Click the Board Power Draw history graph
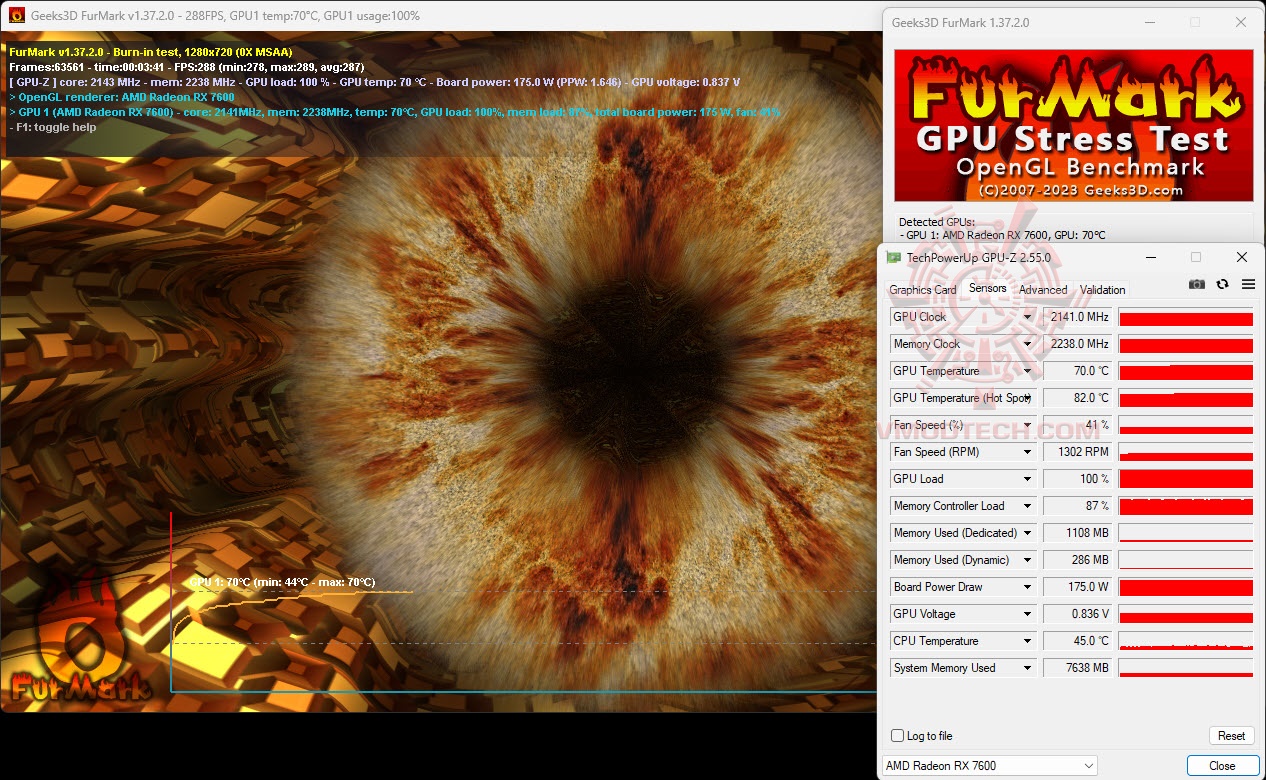The height and width of the screenshot is (780, 1266). 1186,587
